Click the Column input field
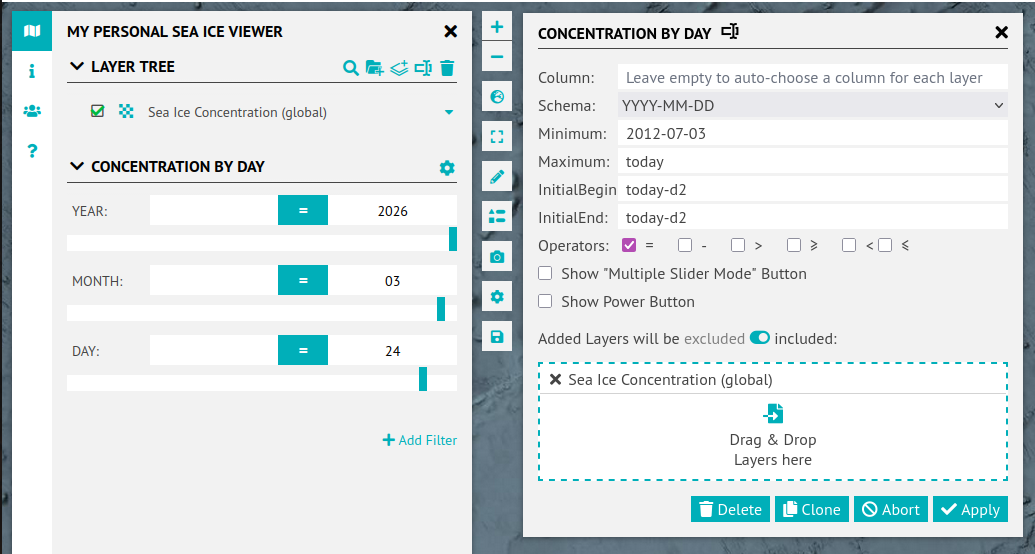The width and height of the screenshot is (1035, 554). point(813,77)
